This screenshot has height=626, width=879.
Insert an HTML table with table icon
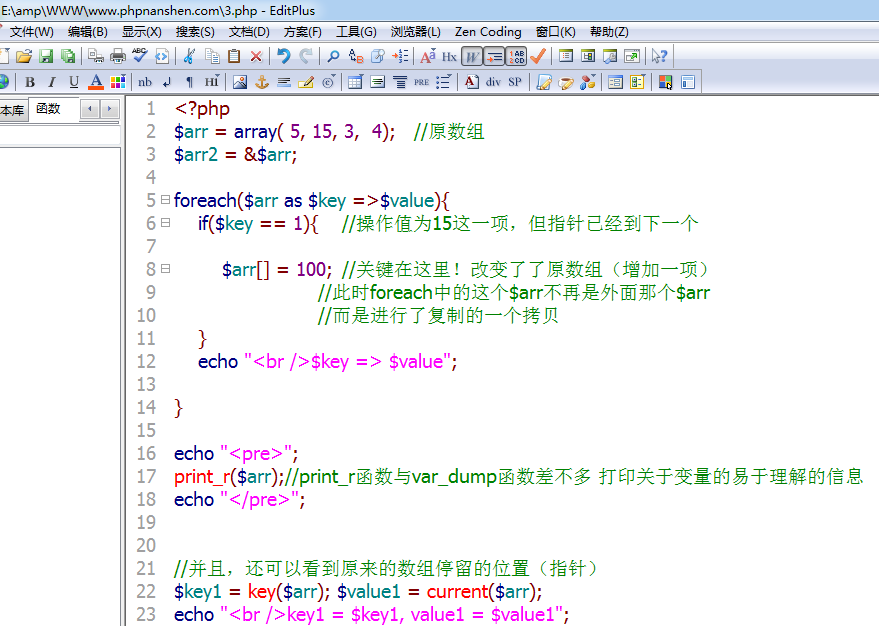[x=355, y=82]
